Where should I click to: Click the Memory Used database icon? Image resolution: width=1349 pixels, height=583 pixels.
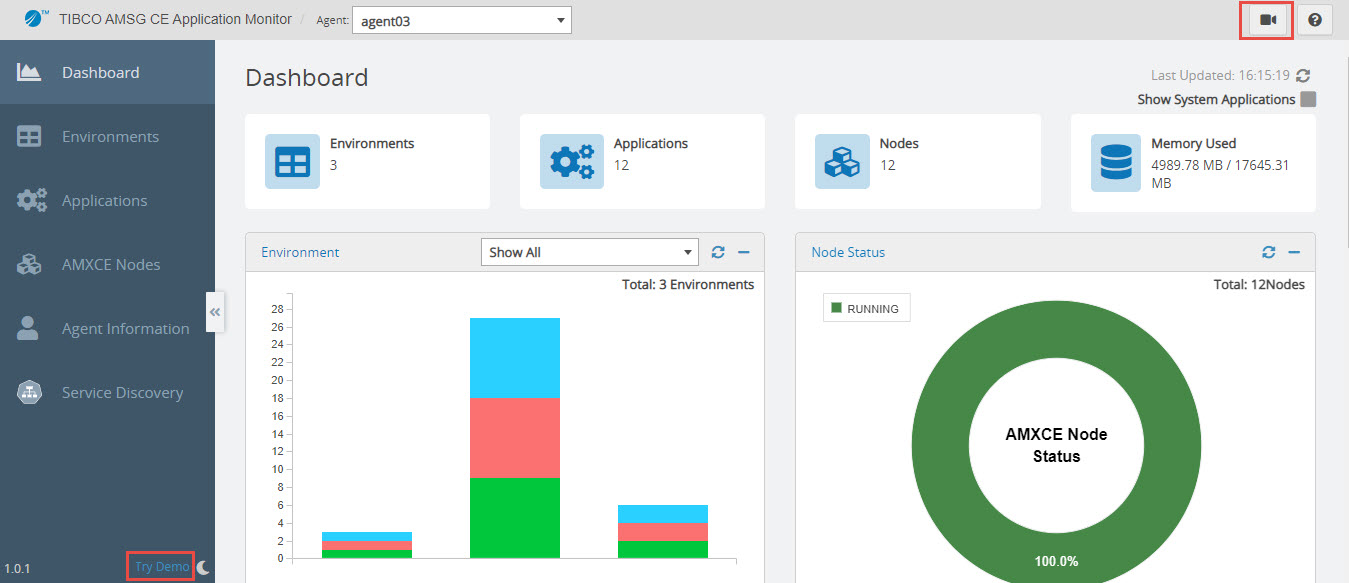click(1114, 163)
